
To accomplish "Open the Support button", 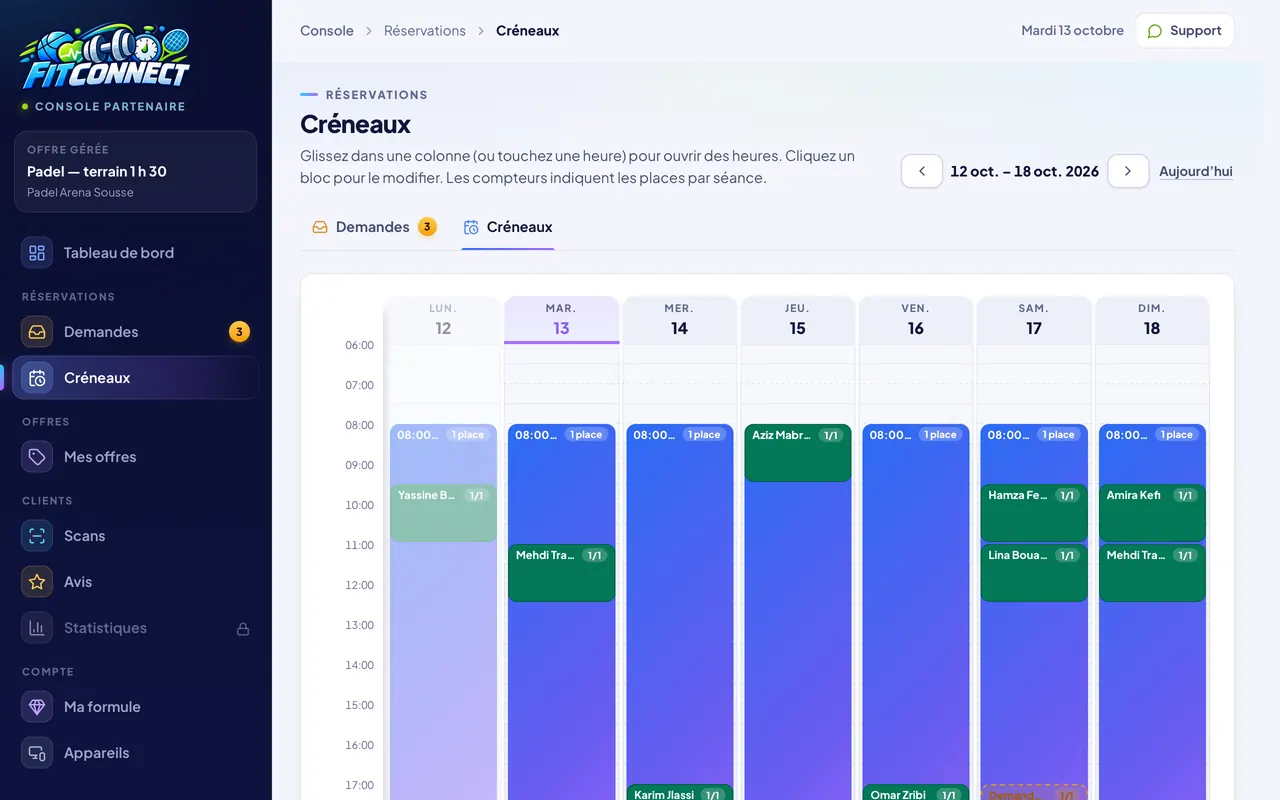I will click(x=1185, y=31).
